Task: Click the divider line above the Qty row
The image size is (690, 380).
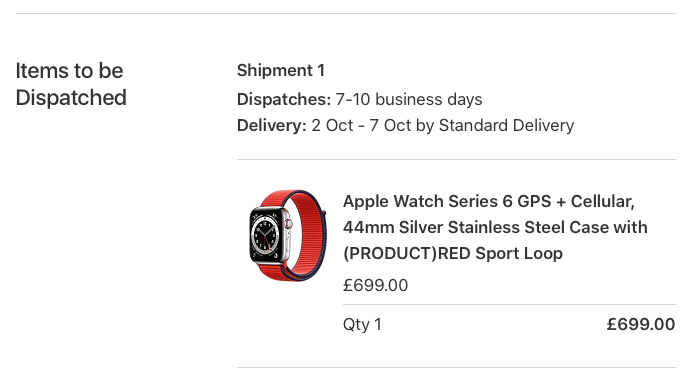Action: click(x=509, y=304)
